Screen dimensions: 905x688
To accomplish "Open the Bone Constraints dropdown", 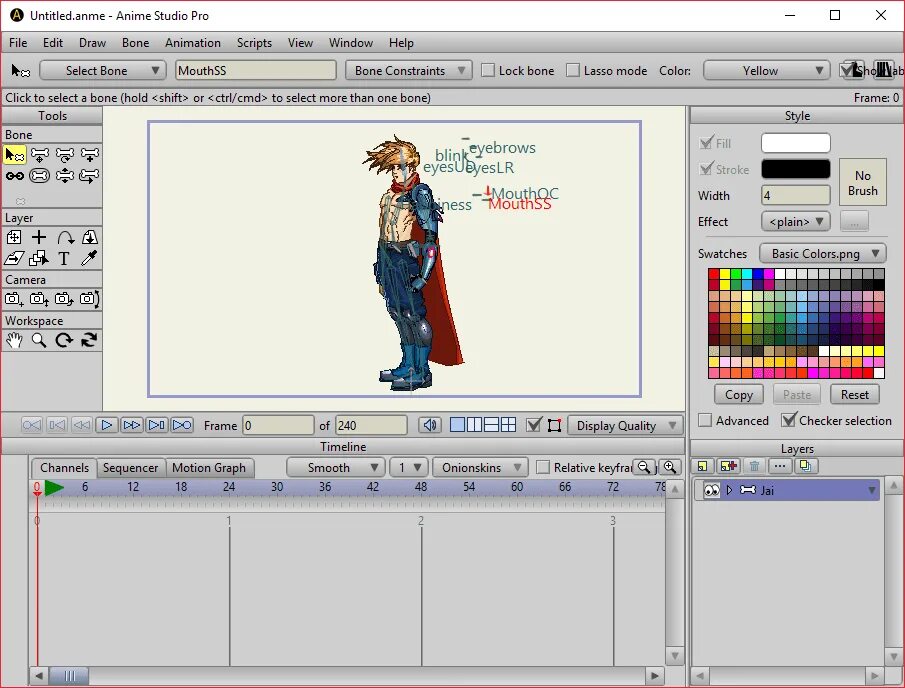I will 408,71.
